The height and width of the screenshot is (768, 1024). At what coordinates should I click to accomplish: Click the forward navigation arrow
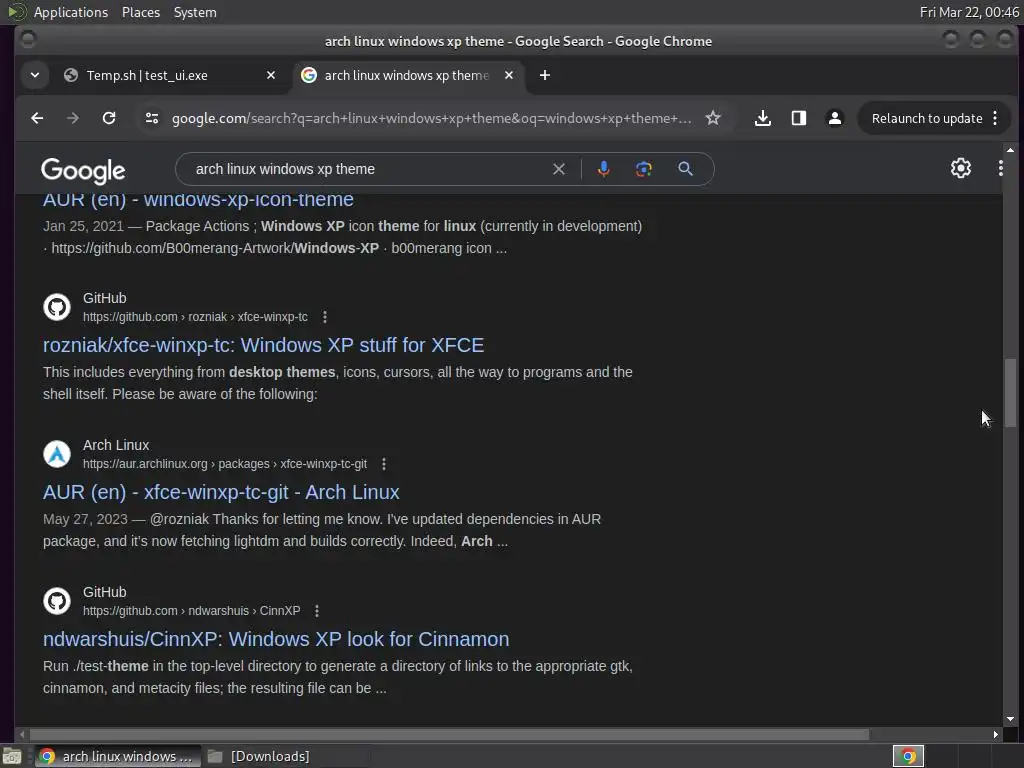click(x=73, y=118)
